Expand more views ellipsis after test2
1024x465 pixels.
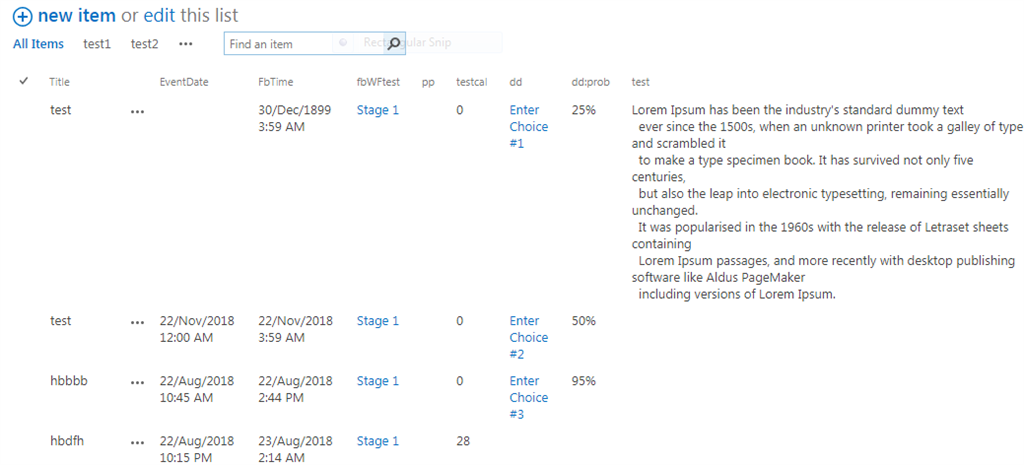point(185,44)
